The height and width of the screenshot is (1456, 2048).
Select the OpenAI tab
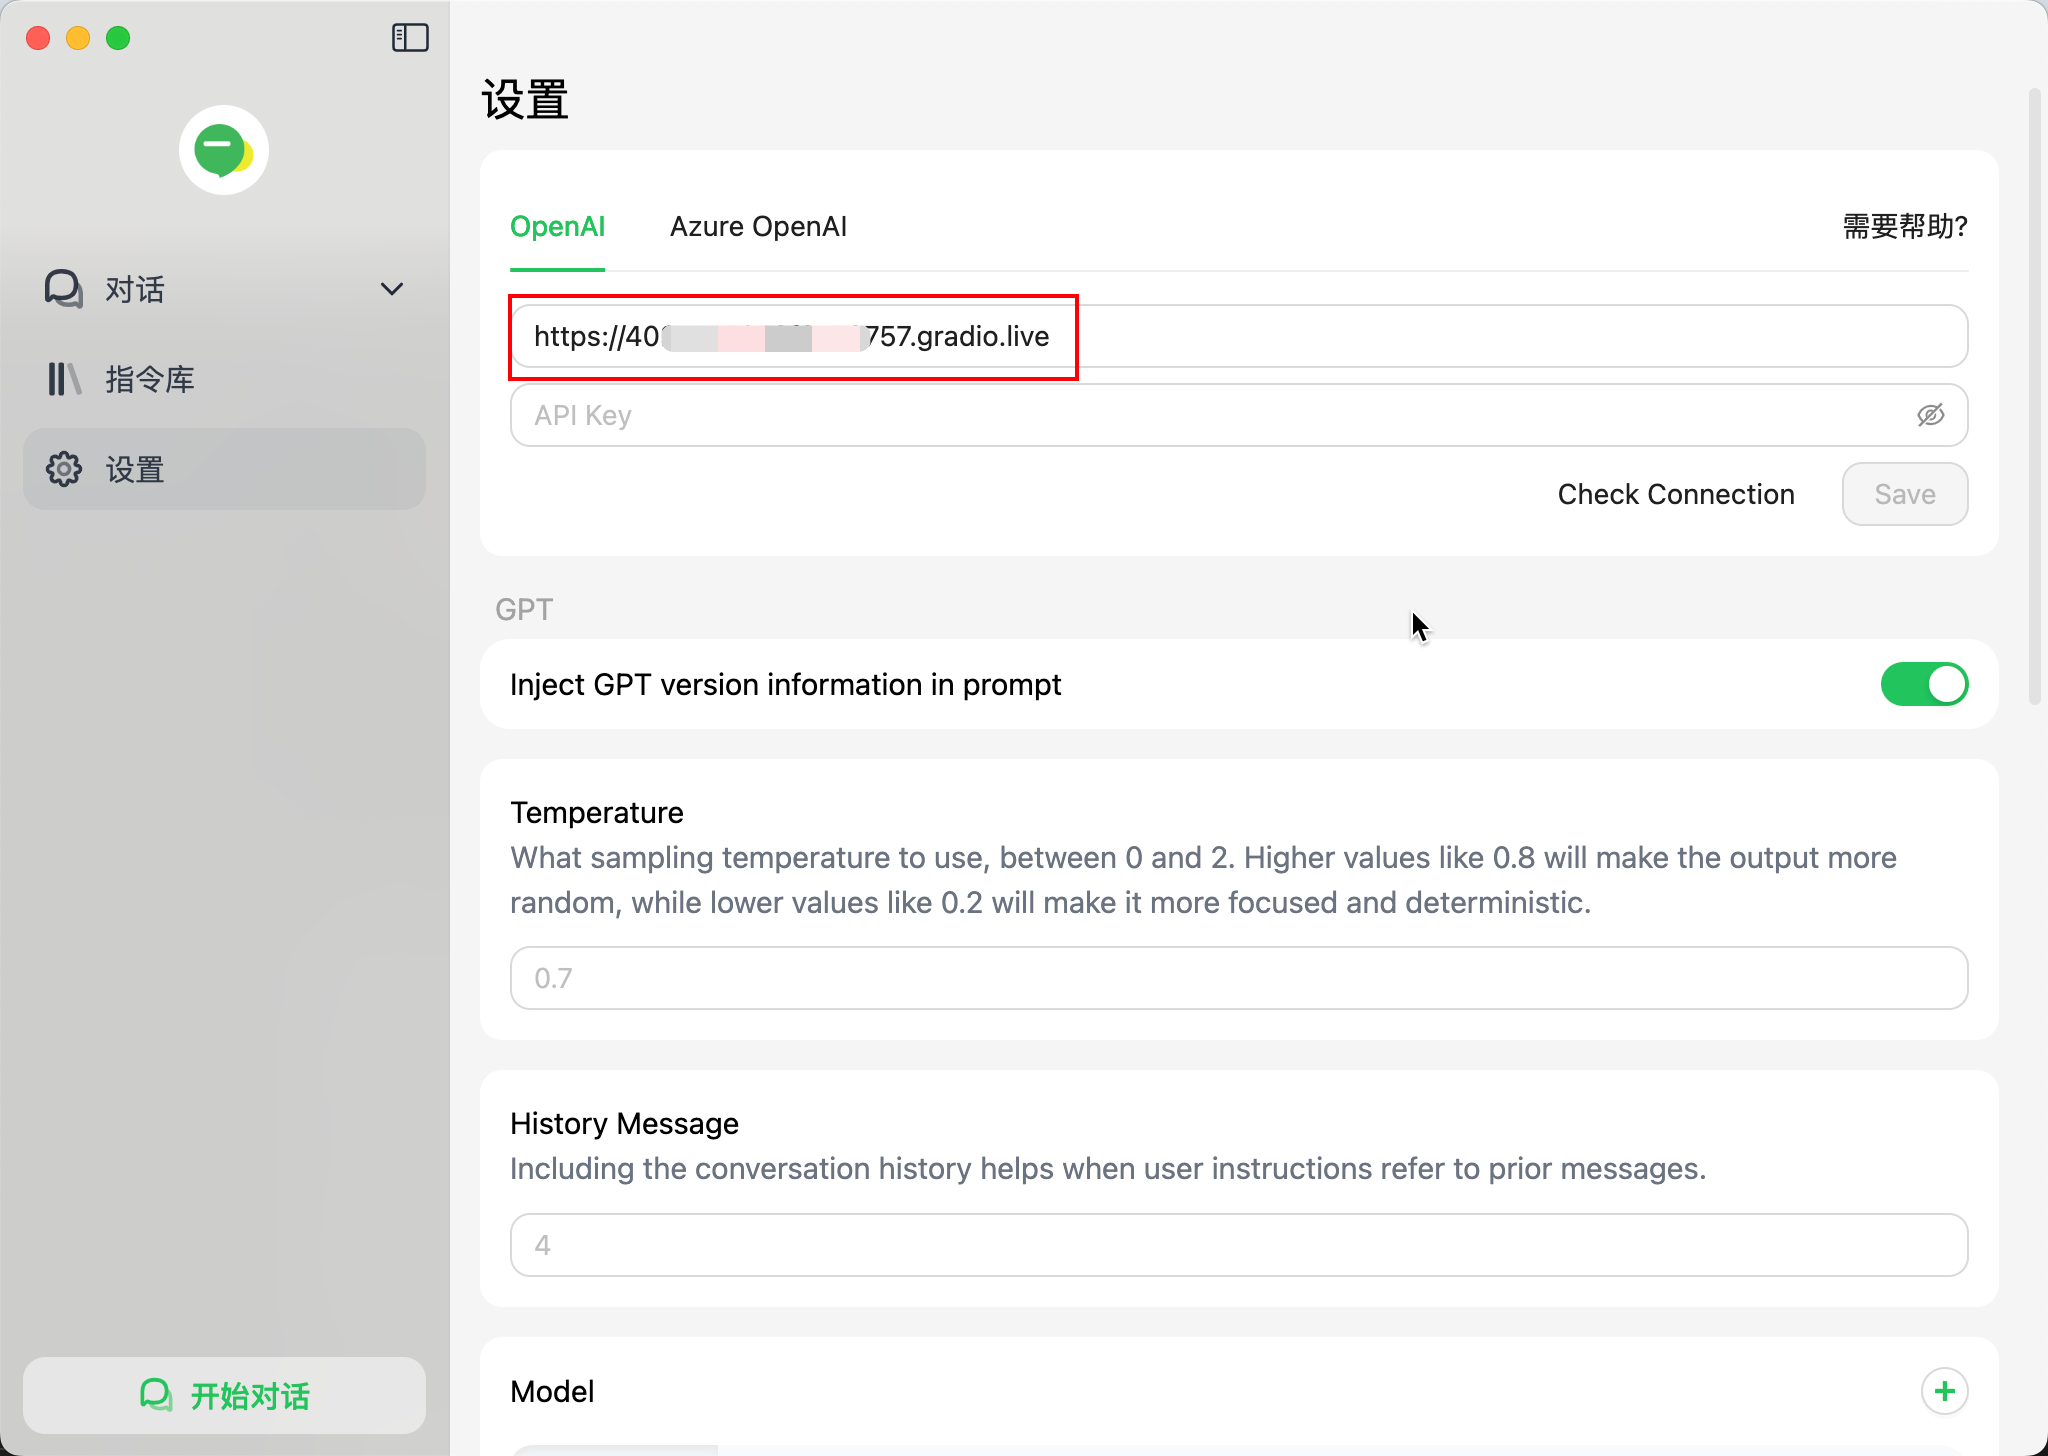coord(557,227)
